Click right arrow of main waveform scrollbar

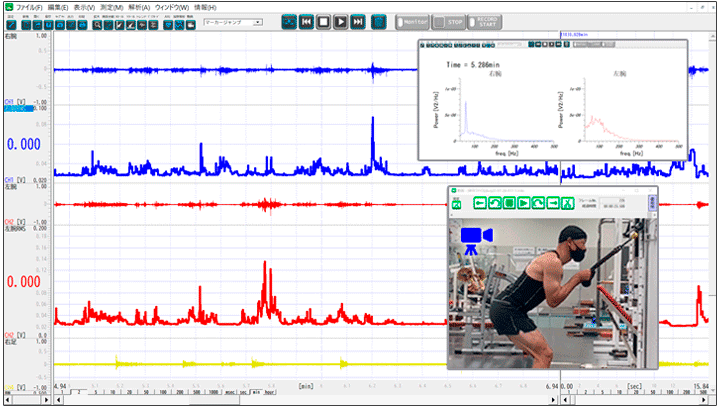[x=553, y=400]
